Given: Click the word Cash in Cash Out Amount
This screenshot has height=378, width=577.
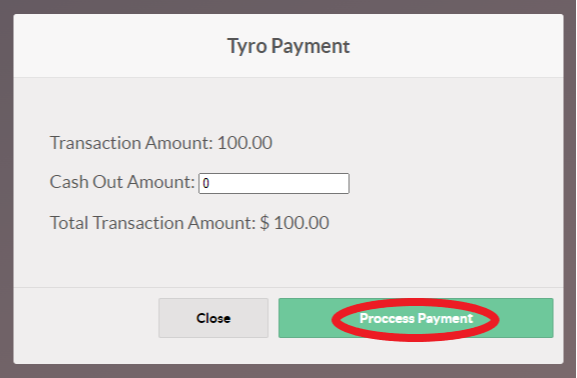Looking at the screenshot, I should pos(69,182).
